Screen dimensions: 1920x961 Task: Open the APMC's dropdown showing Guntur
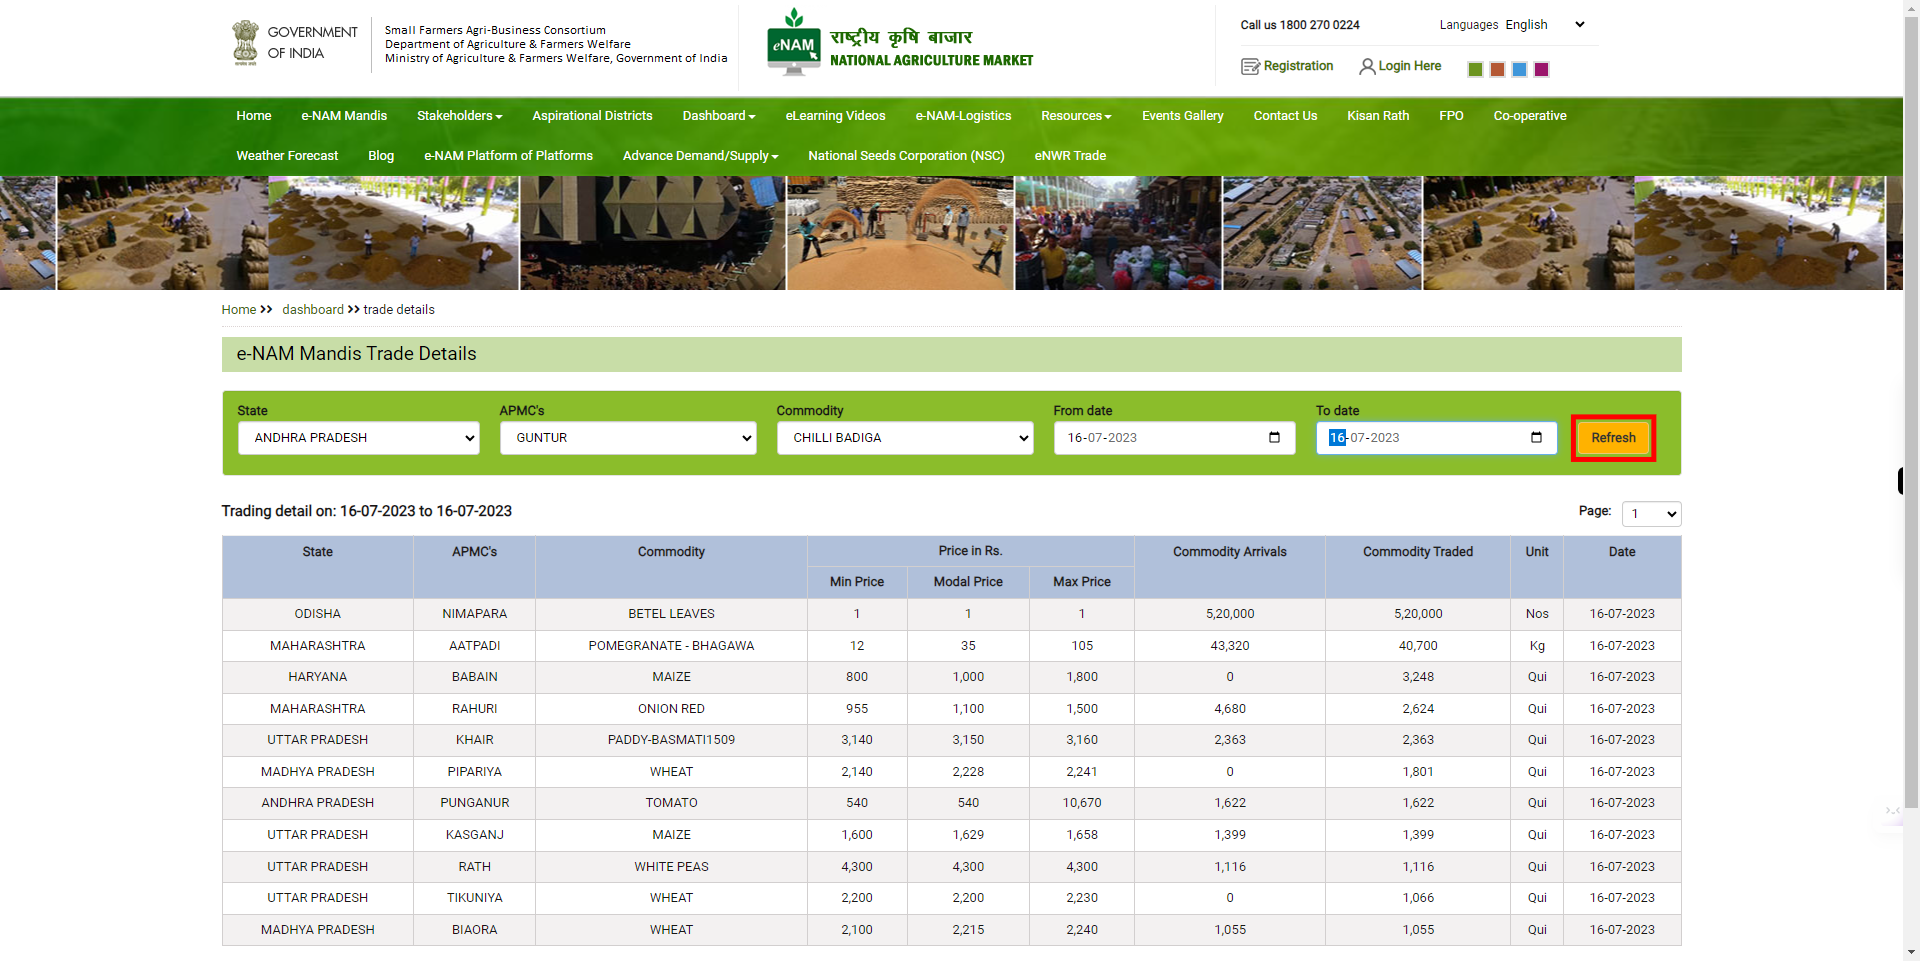tap(628, 438)
